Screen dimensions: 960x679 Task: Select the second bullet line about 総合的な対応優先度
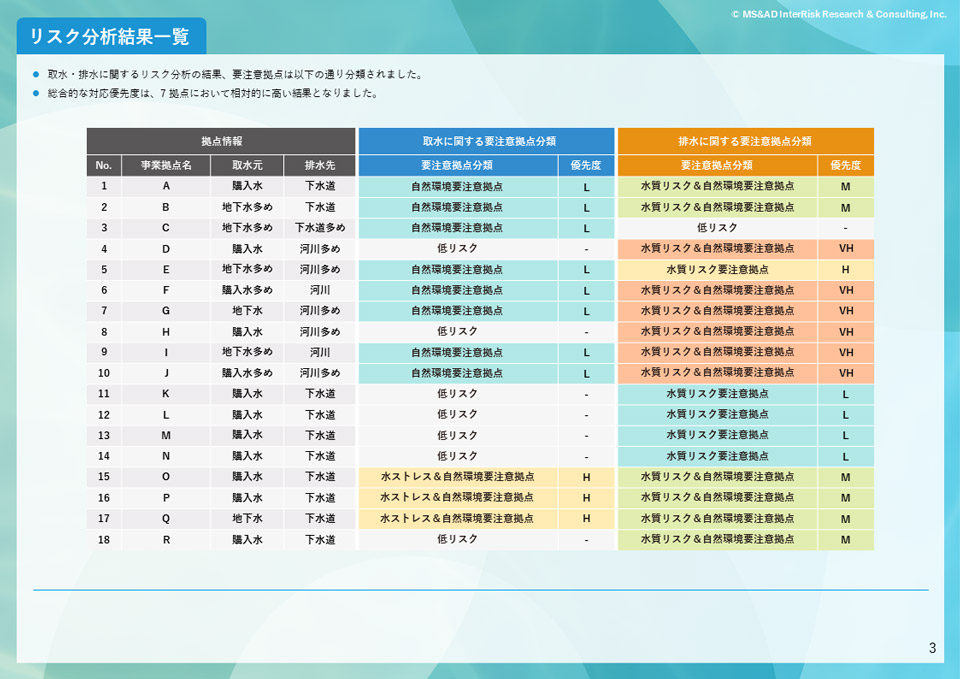tap(213, 93)
